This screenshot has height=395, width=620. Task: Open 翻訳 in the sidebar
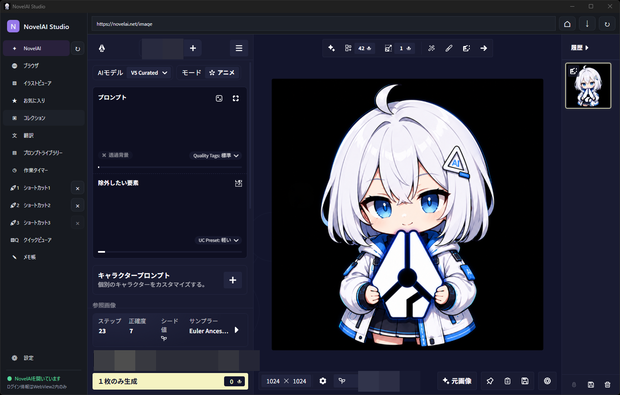click(43, 135)
